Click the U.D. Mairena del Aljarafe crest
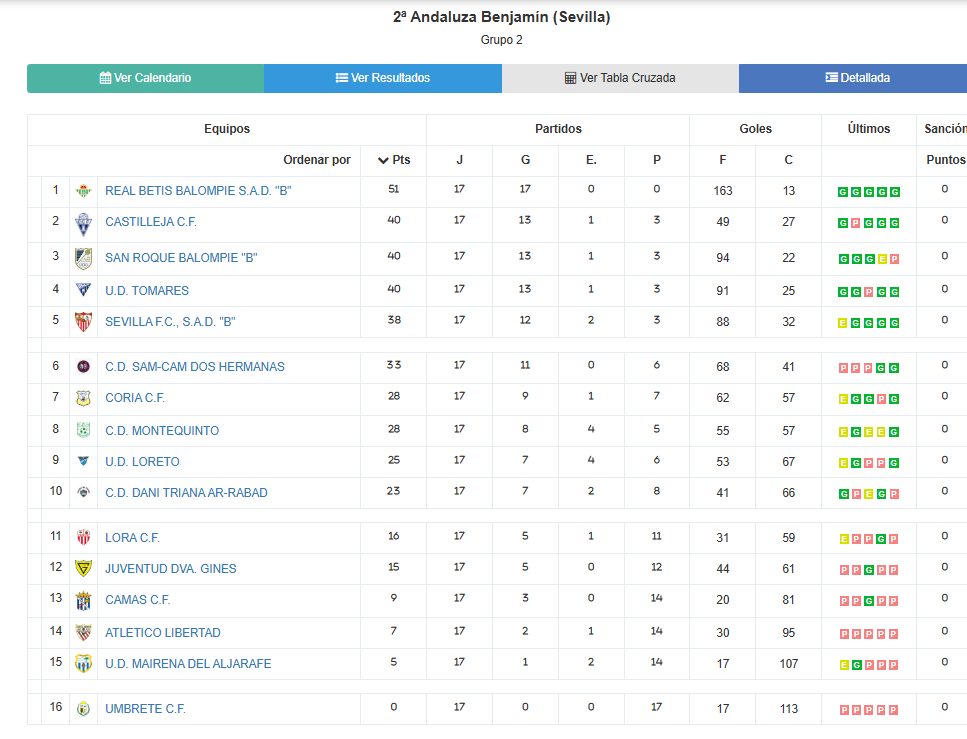Viewport: 967px width, 739px height. click(x=83, y=664)
